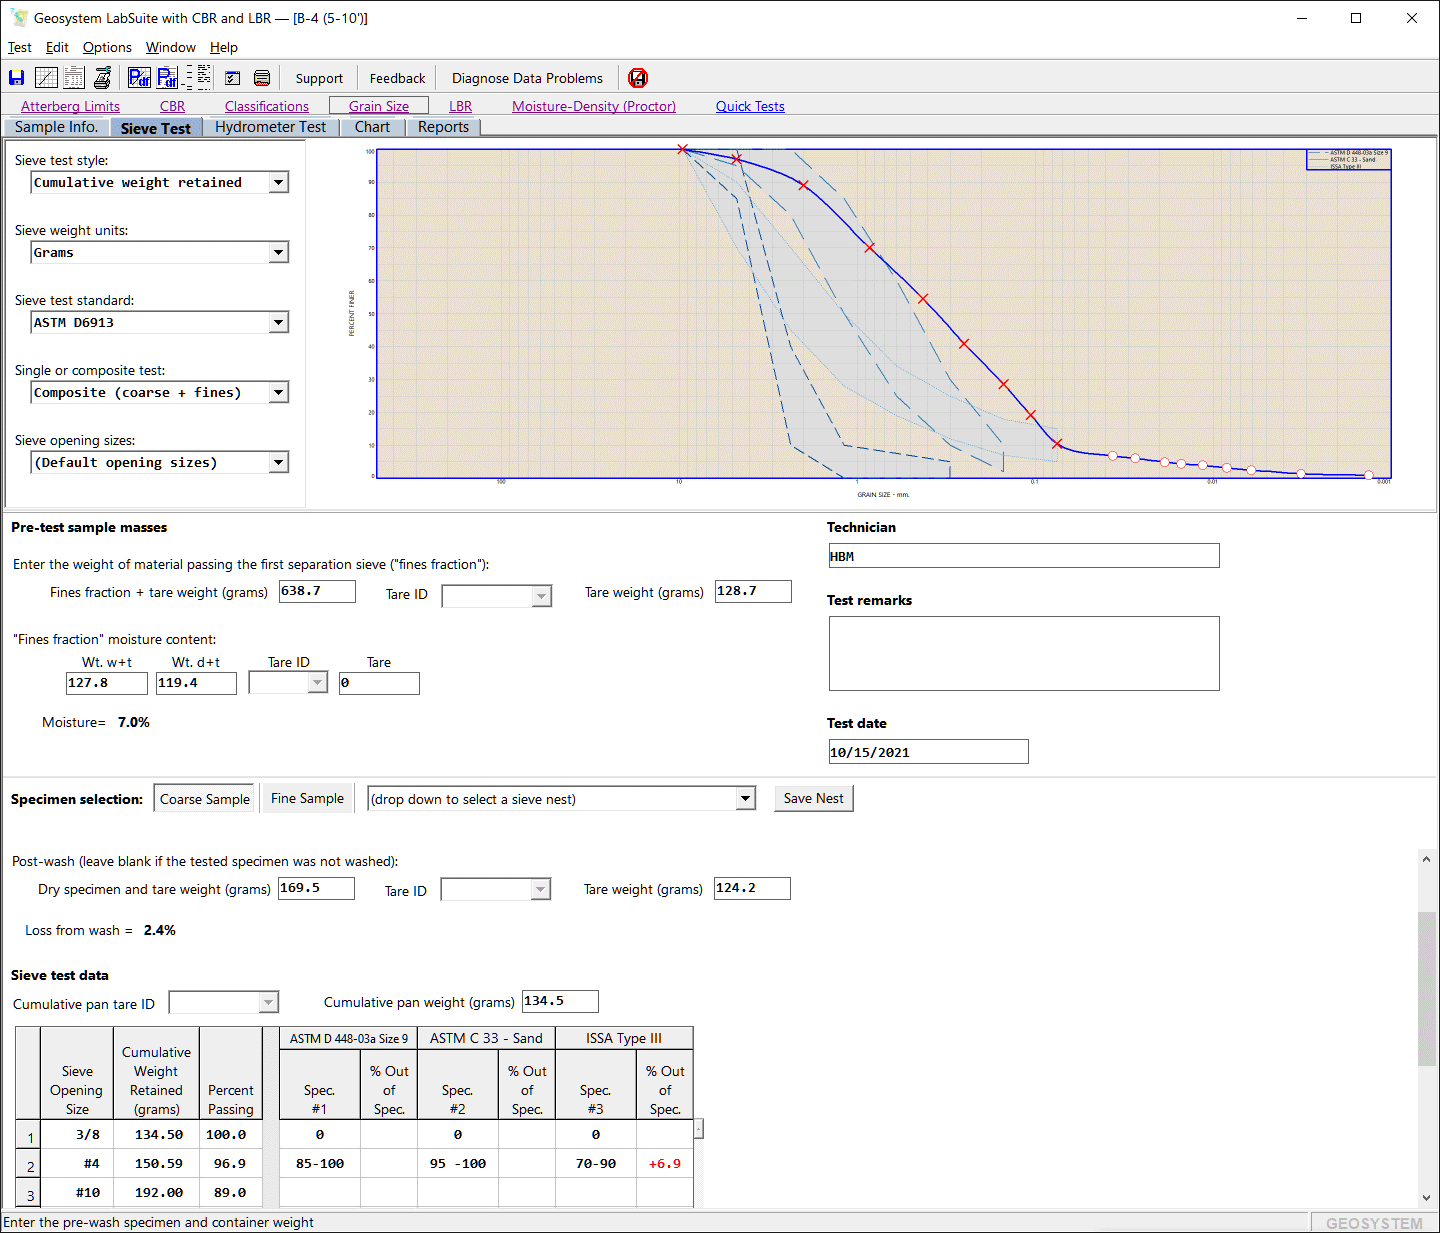Screen dimensions: 1440x1233
Task: Click the Technician input field
Action: [x=1023, y=556]
